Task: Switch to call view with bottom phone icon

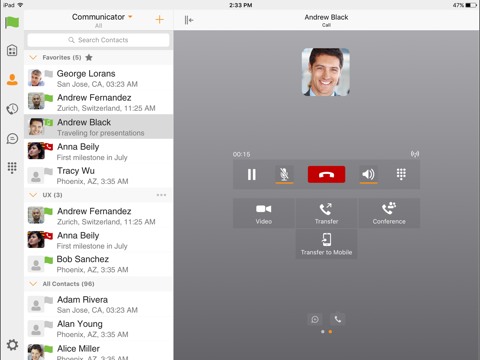Action: [338, 319]
